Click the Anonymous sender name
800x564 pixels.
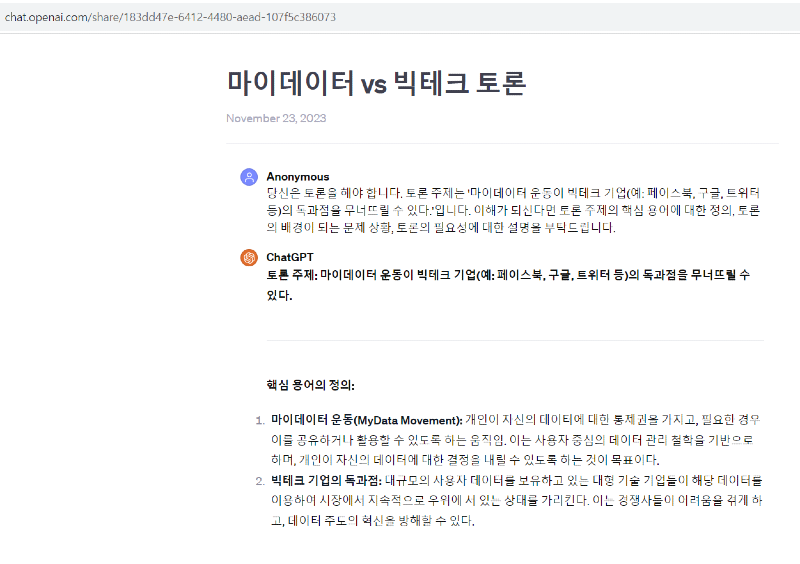(x=297, y=177)
